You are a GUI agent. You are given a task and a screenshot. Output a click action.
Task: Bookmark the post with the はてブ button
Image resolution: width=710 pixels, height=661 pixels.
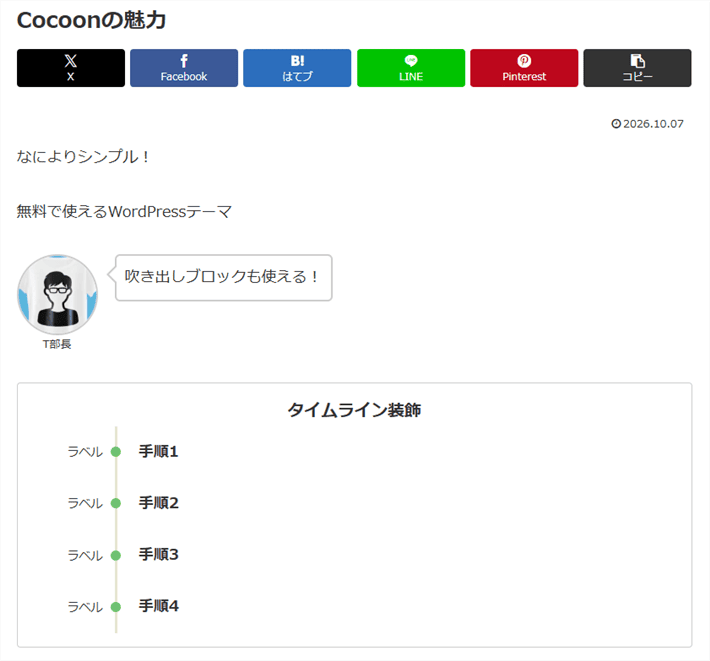coord(297,68)
